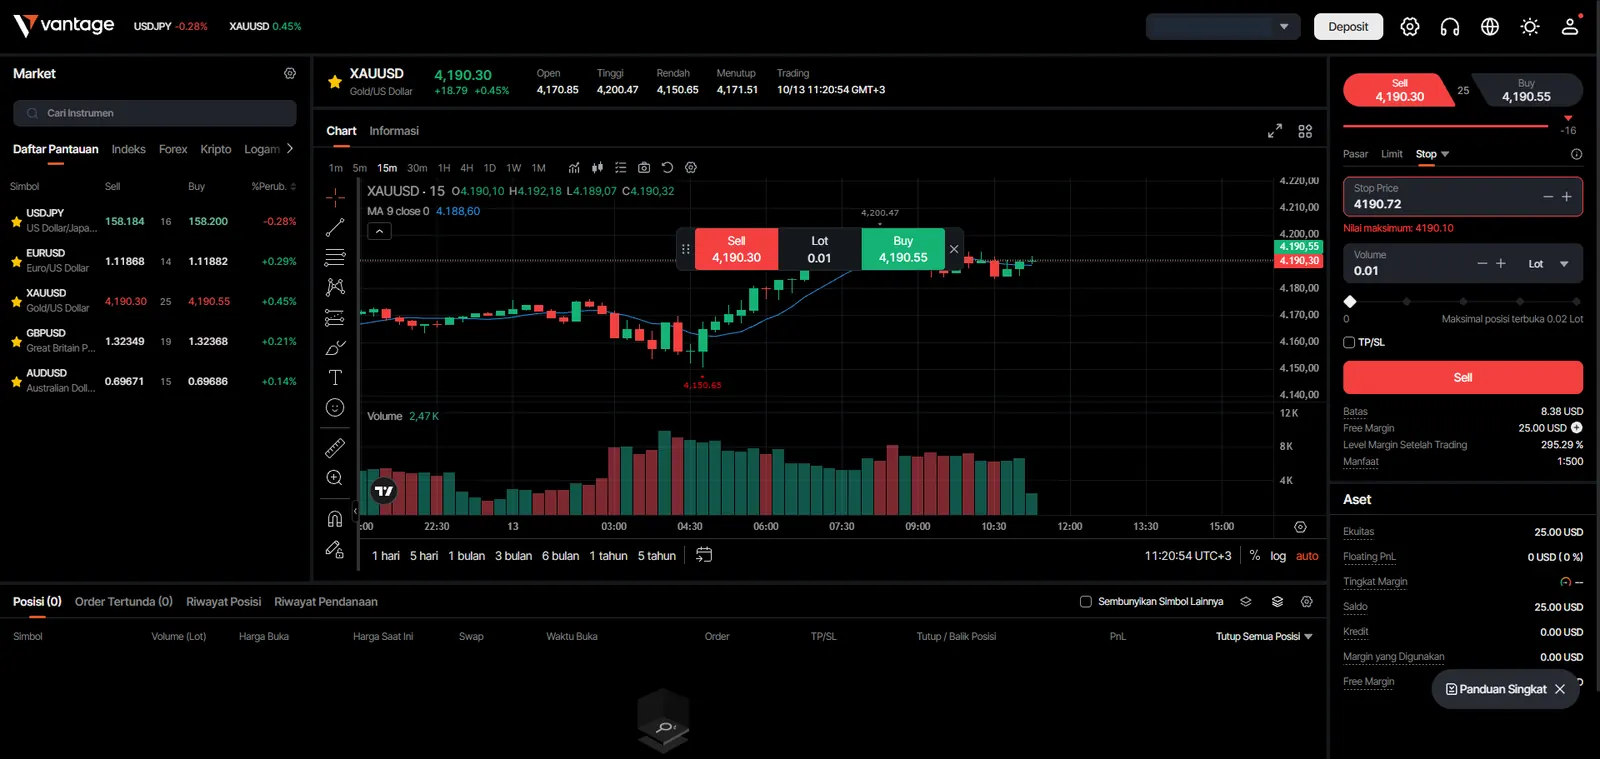1600x759 pixels.
Task: Open the account selector dropdown
Action: coord(1223,27)
